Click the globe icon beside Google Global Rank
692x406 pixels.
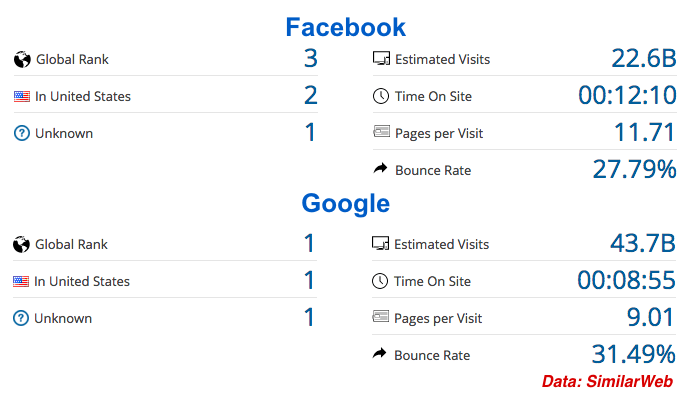(x=21, y=244)
